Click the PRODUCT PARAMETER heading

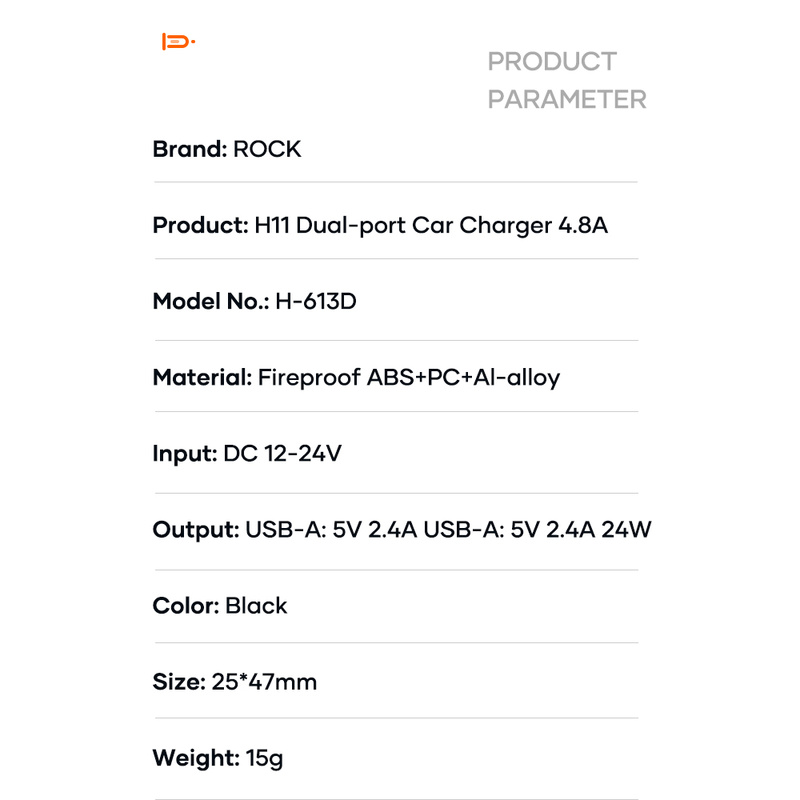566,80
